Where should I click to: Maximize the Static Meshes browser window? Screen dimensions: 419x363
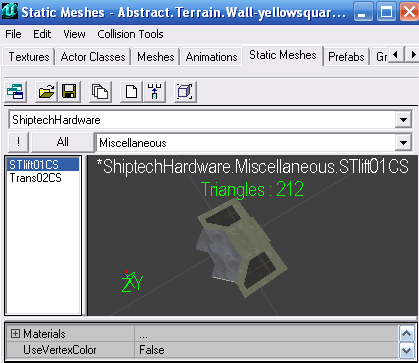coord(386,12)
